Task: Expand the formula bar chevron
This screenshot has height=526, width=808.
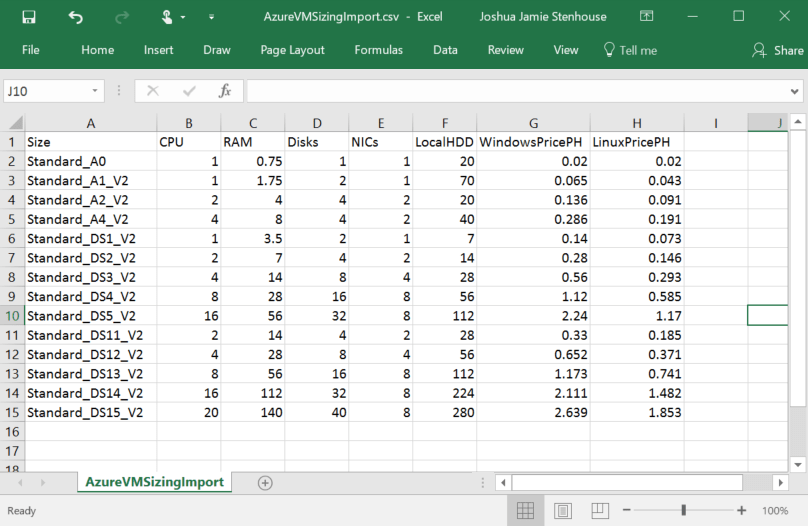Action: click(x=794, y=92)
